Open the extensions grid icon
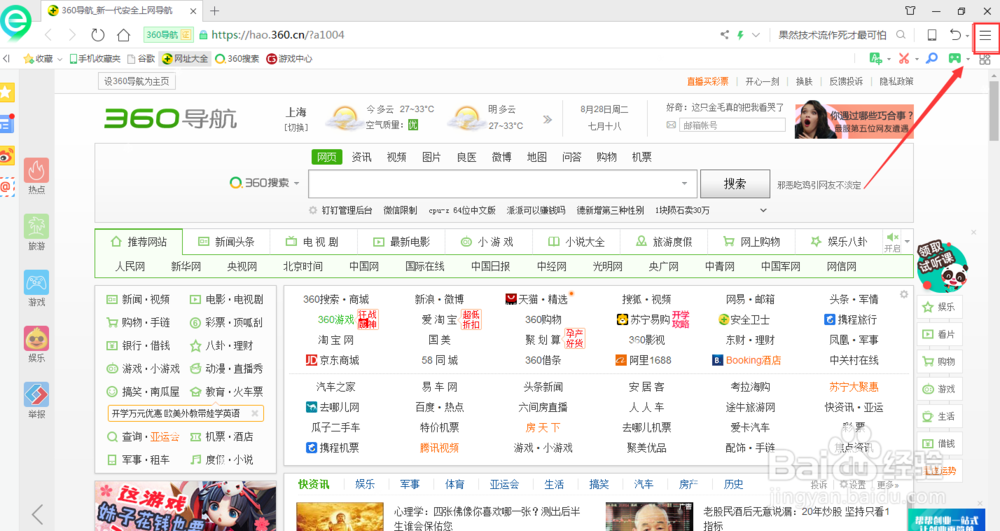 [985, 58]
